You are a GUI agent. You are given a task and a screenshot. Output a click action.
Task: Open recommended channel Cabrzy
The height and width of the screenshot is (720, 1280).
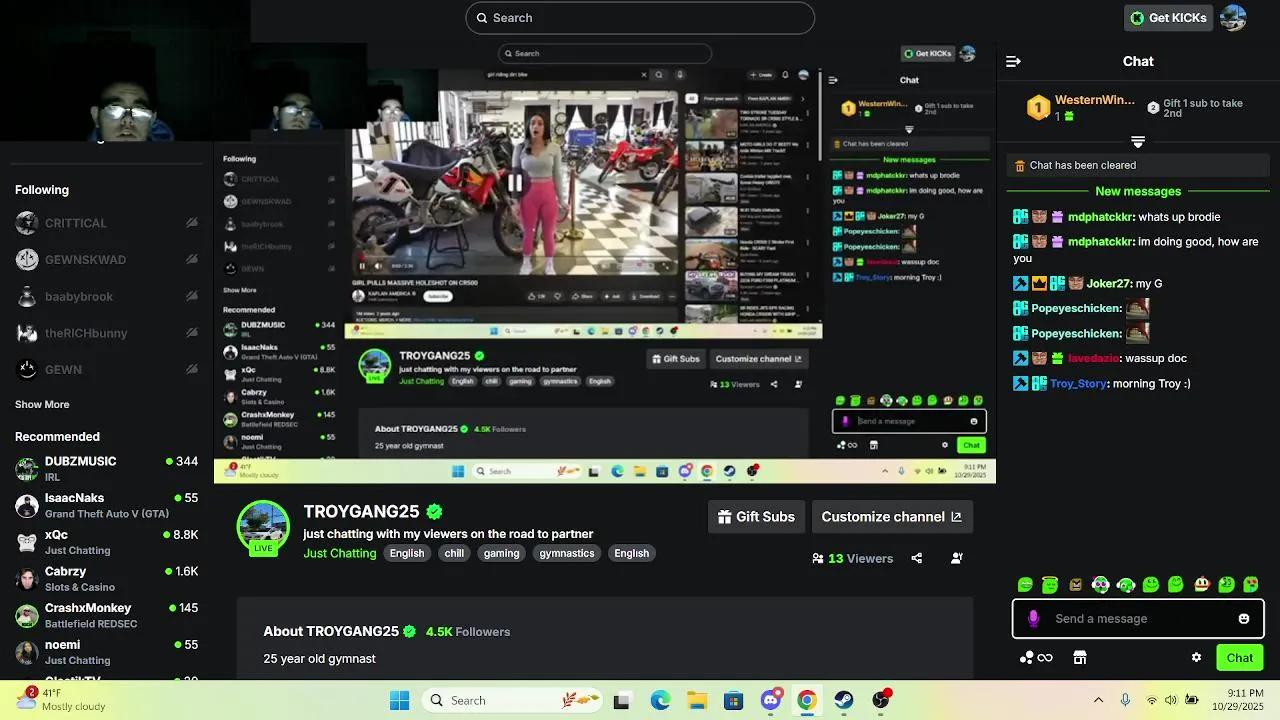coord(106,578)
